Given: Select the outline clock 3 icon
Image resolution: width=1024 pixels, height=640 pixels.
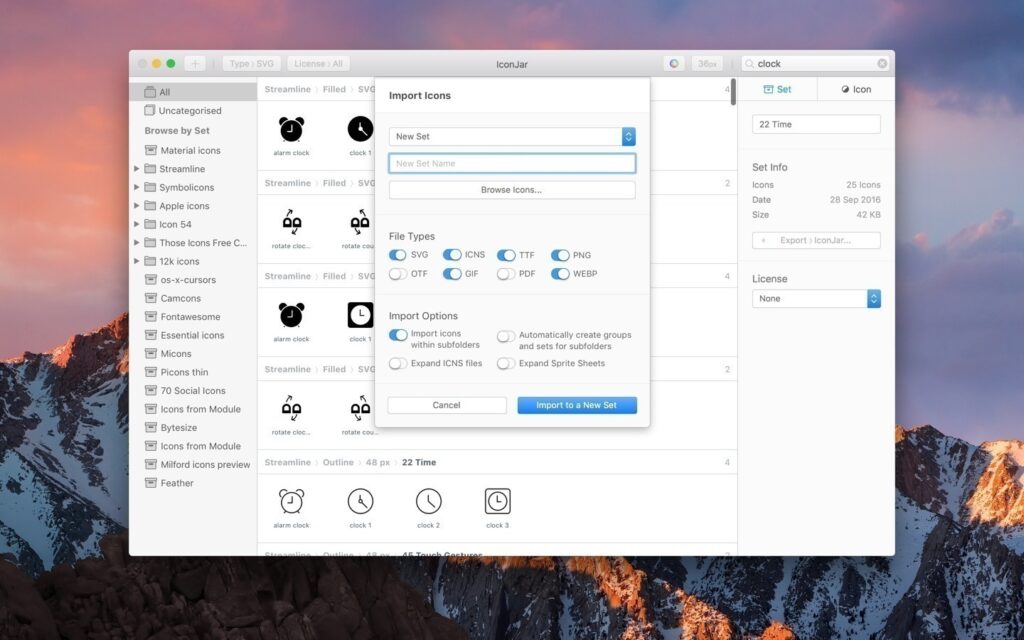Looking at the screenshot, I should click(x=497, y=502).
